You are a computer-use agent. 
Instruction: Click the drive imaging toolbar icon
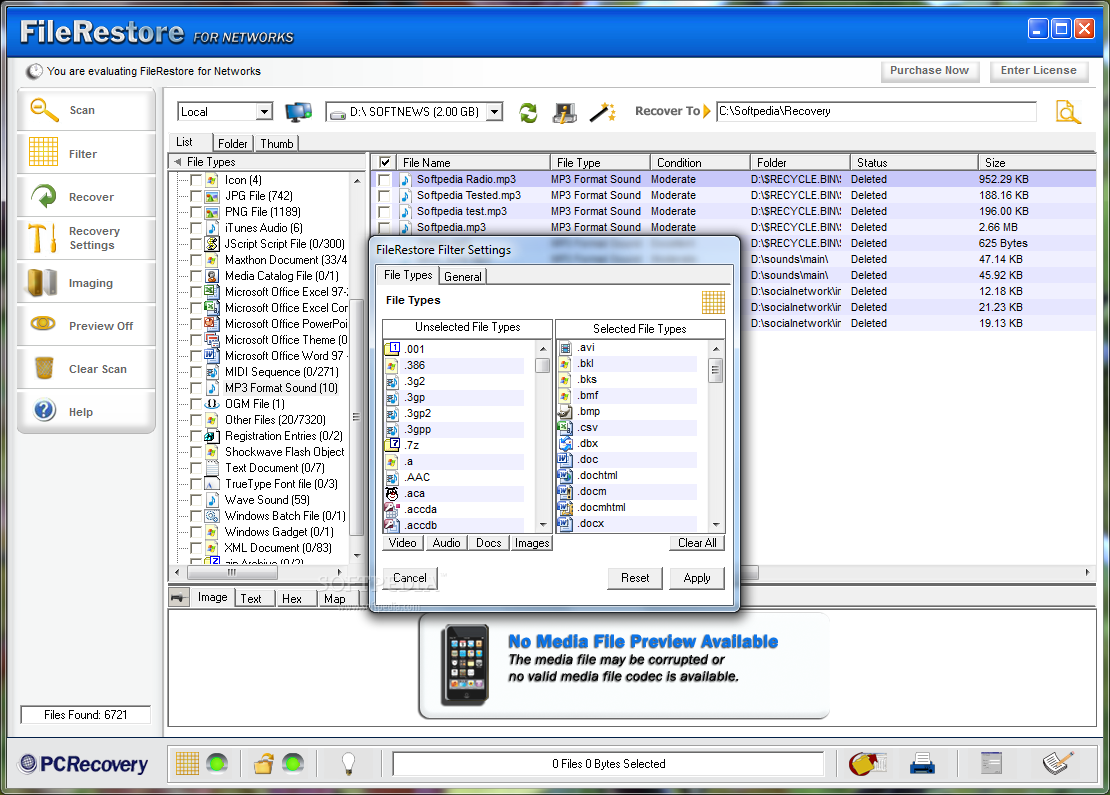[x=565, y=112]
